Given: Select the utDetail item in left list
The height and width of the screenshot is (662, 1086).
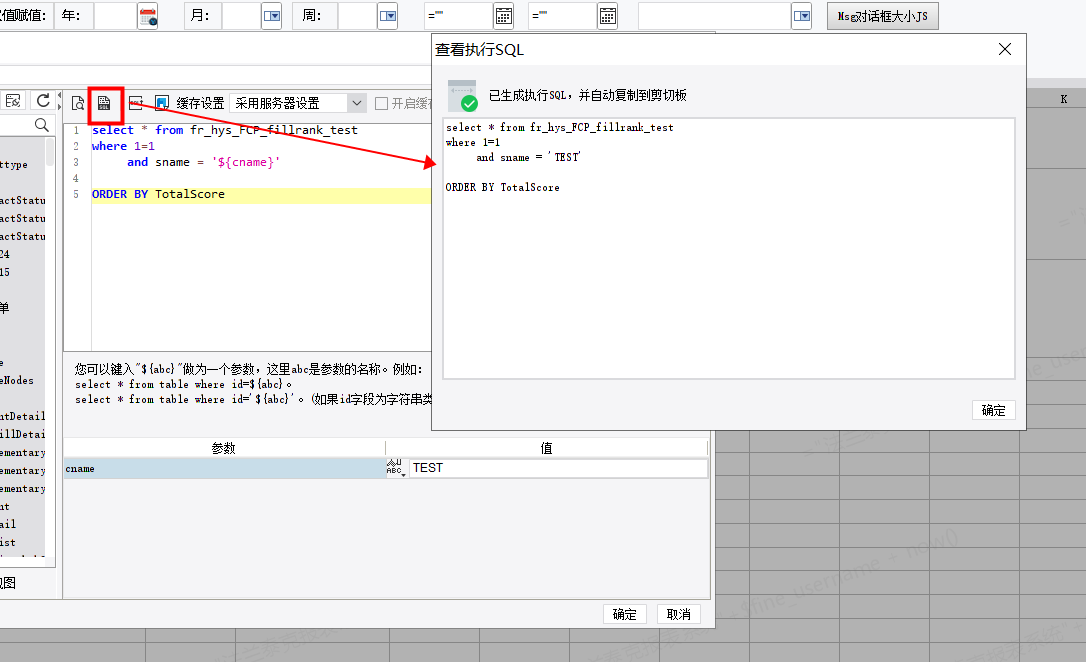Looking at the screenshot, I should coord(22,416).
